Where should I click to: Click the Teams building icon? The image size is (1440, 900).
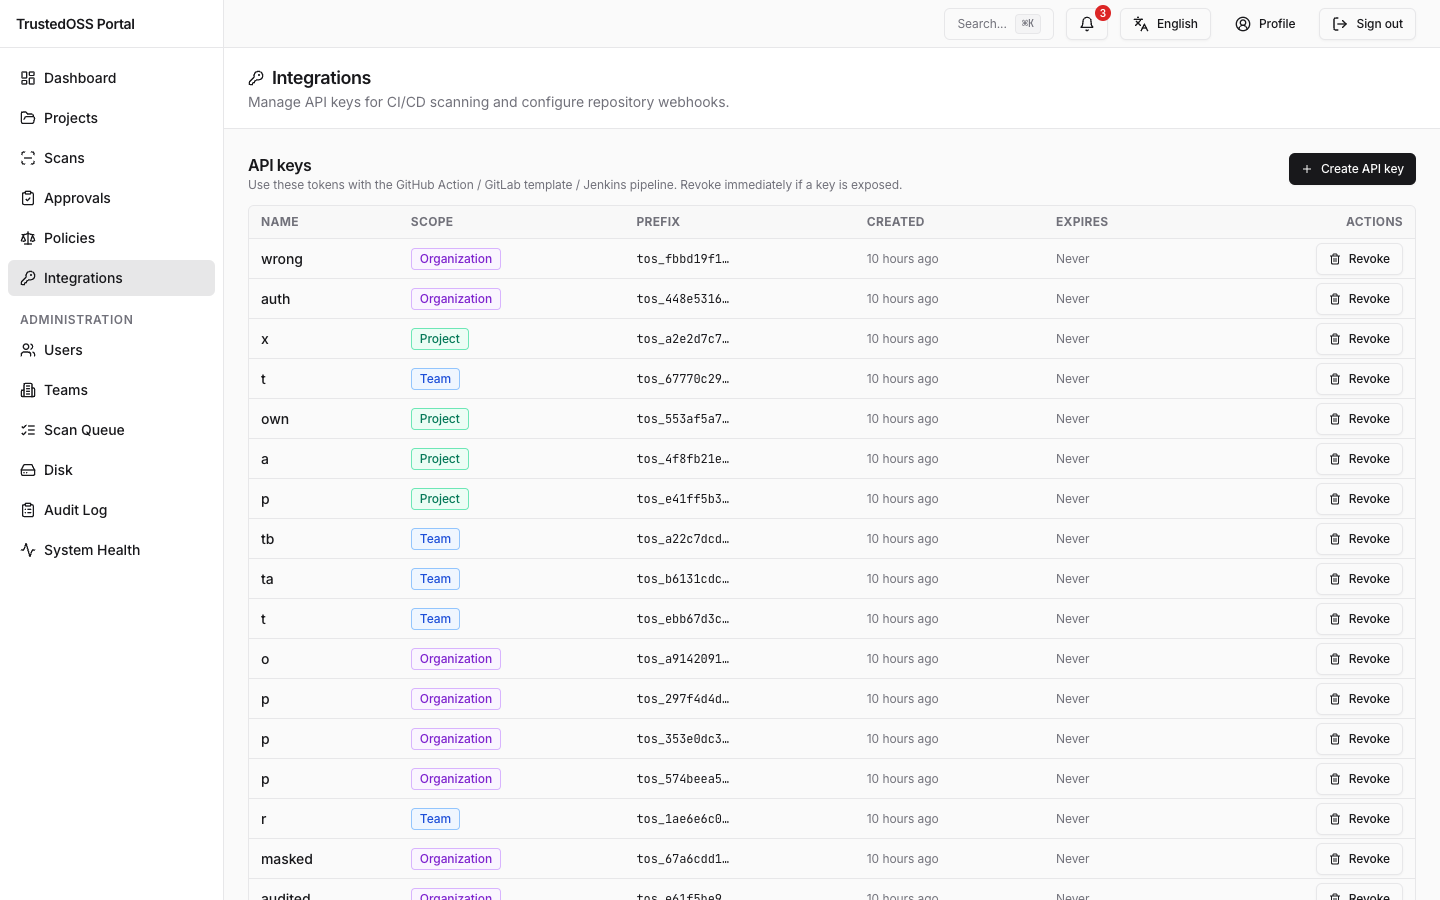28,390
